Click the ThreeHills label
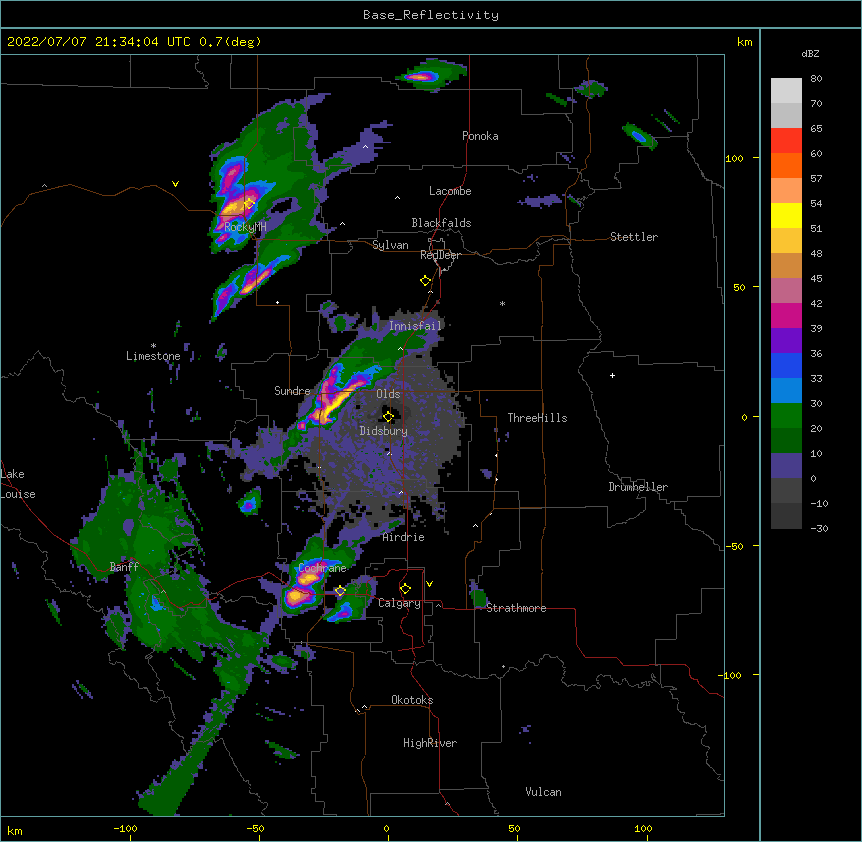862x842 pixels. coord(538,418)
